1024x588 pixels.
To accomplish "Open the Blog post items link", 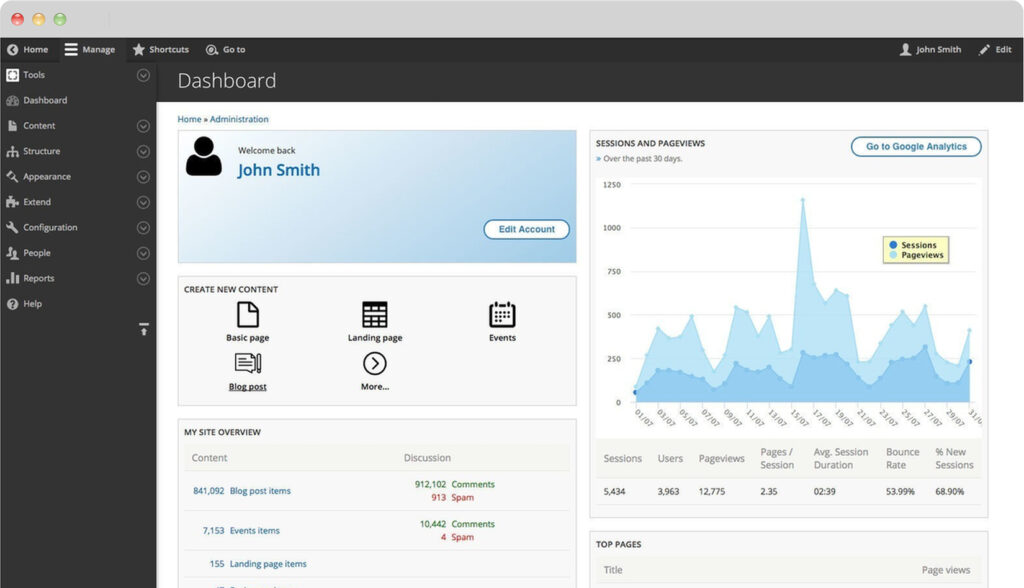I will click(260, 491).
